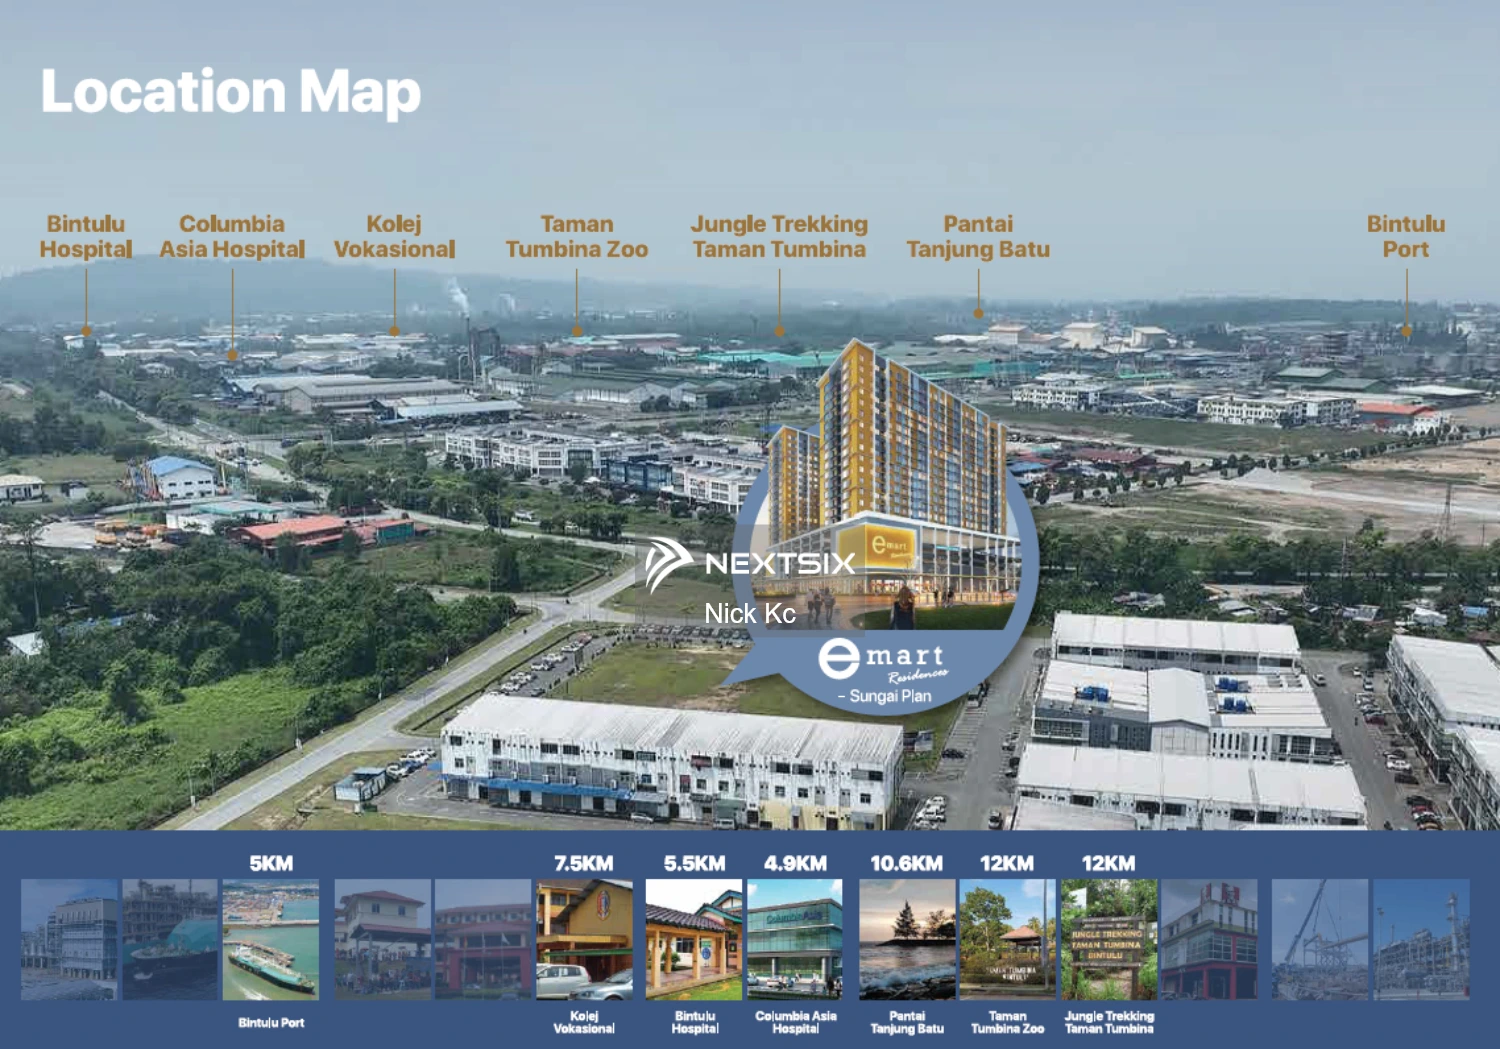The image size is (1500, 1049).
Task: Click the Taman Tumbina Zoo label
Action: [x=575, y=237]
